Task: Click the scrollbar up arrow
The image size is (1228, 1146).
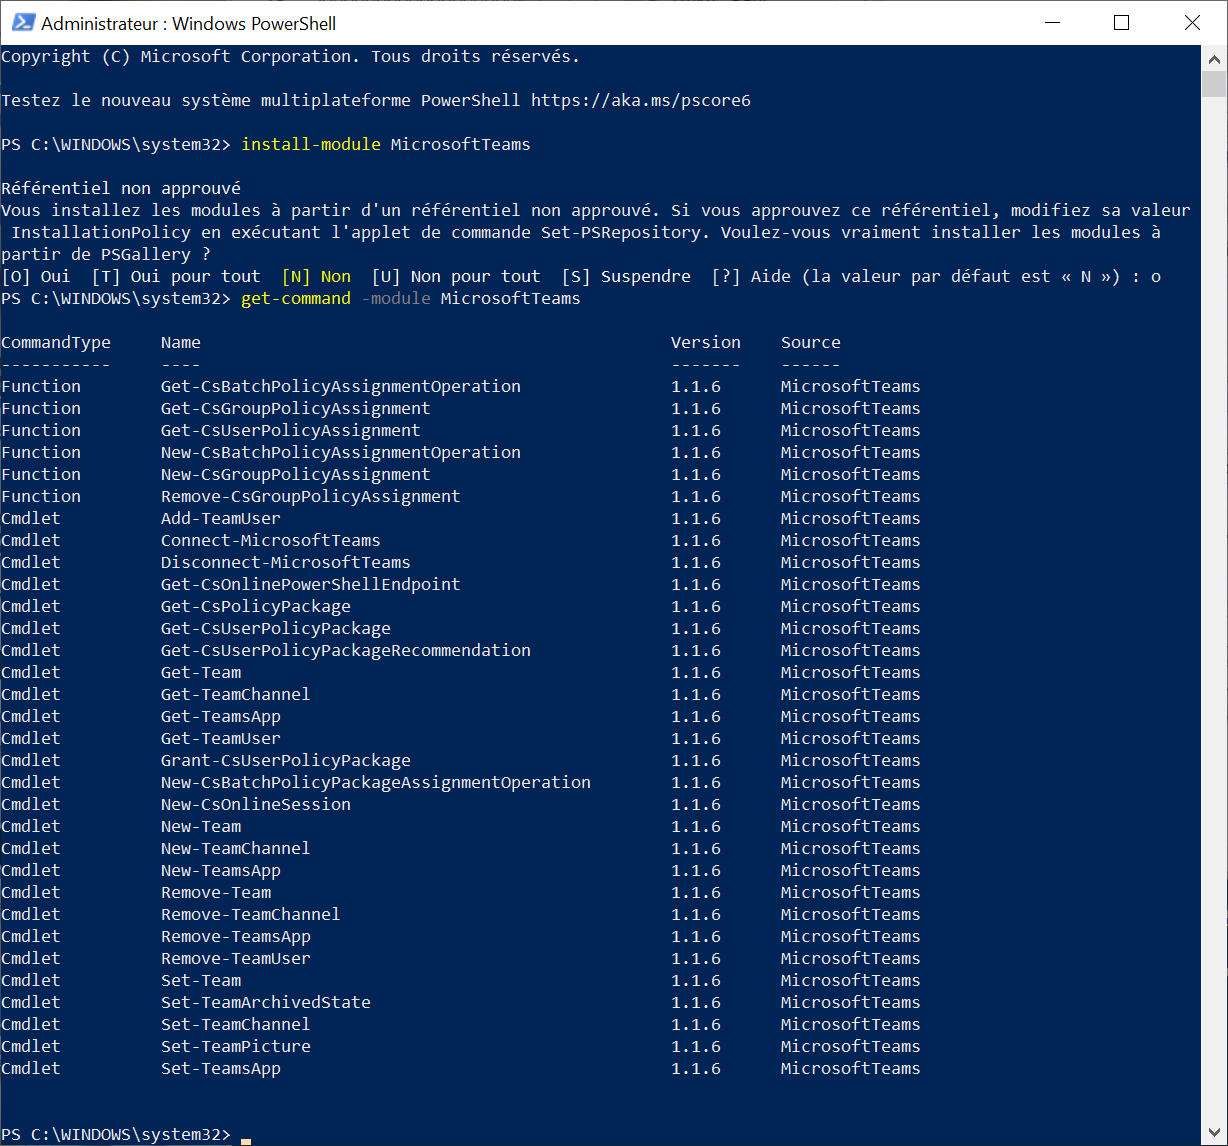Action: 1214,57
